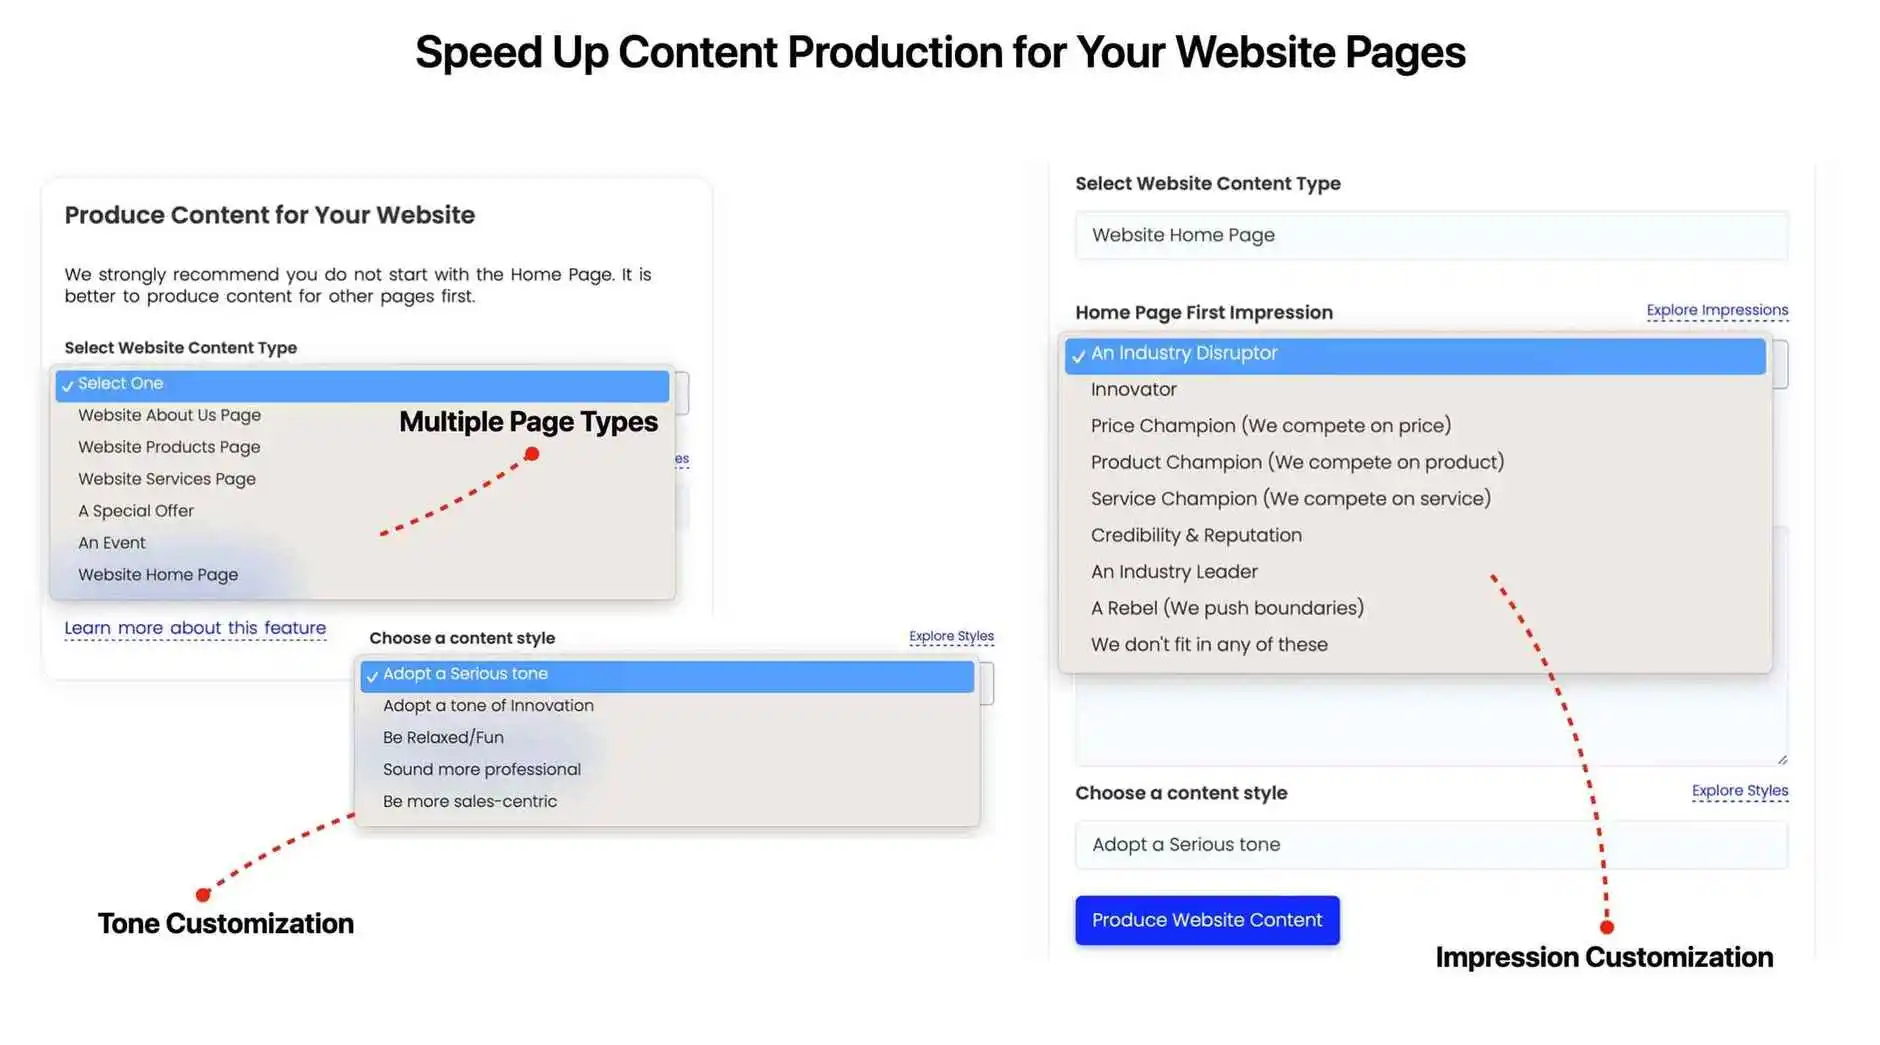Pick "Sound more professional" style

pyautogui.click(x=482, y=769)
